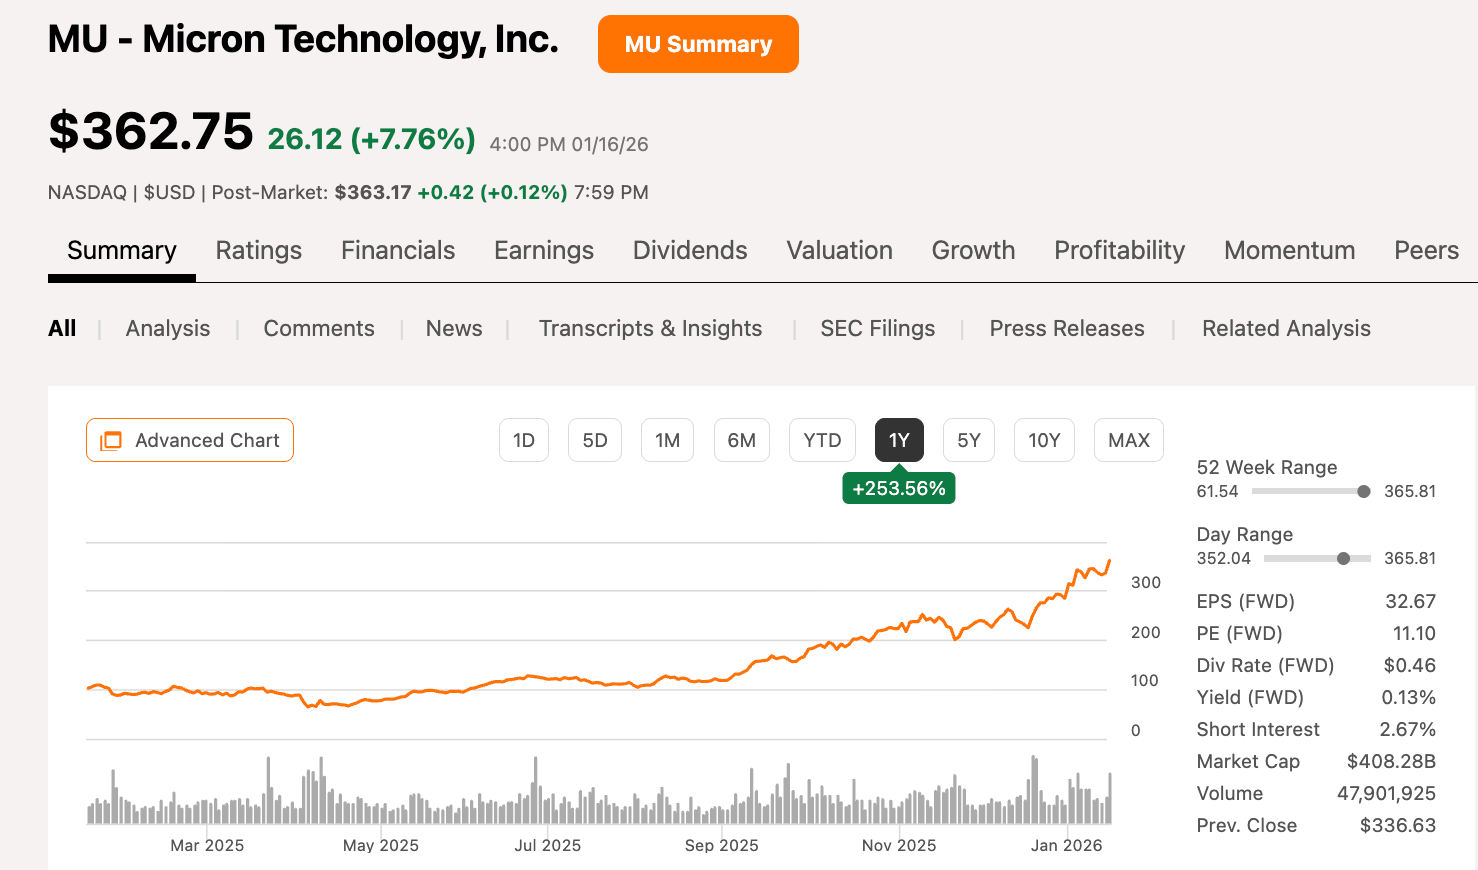This screenshot has height=870, width=1478.
Task: Click the MU Summary button
Action: click(698, 44)
